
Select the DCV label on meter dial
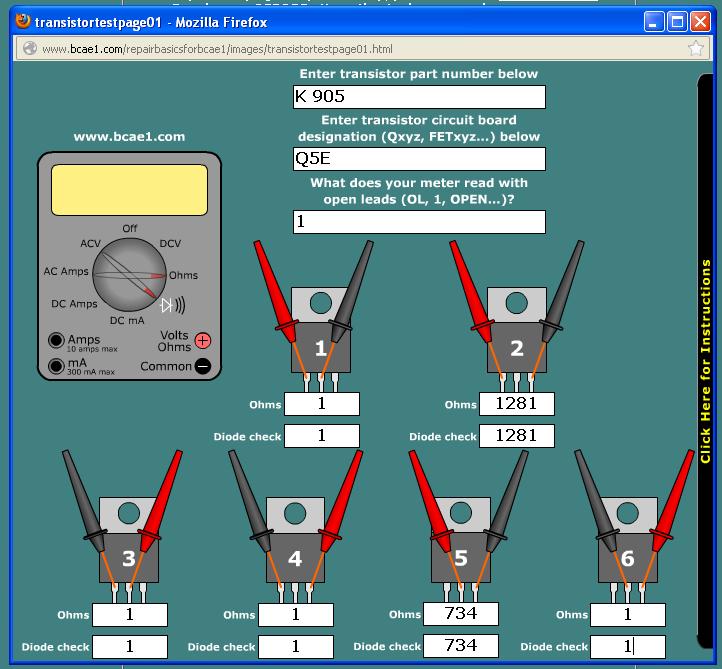coord(170,243)
